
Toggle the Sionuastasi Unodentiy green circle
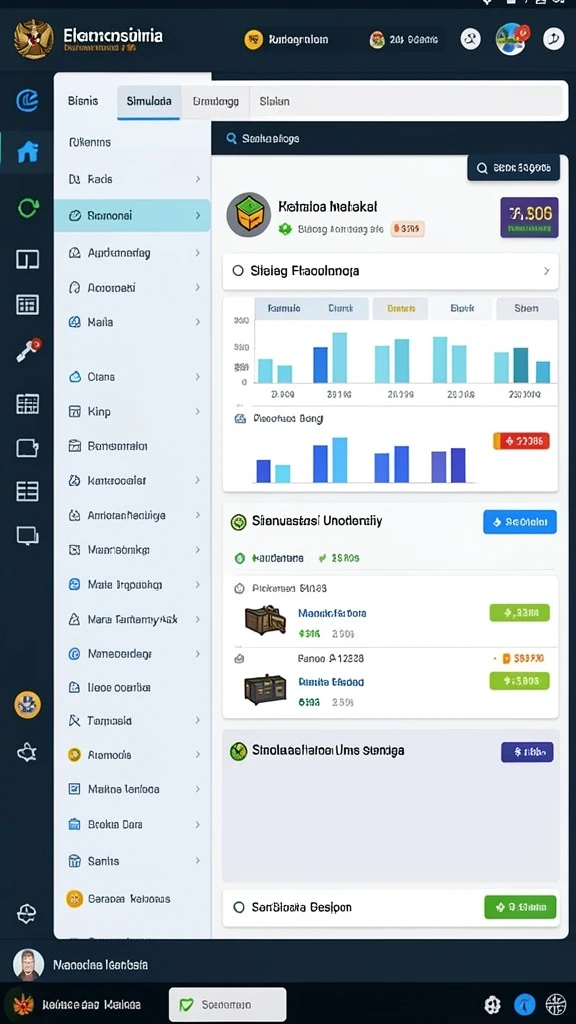tap(238, 521)
